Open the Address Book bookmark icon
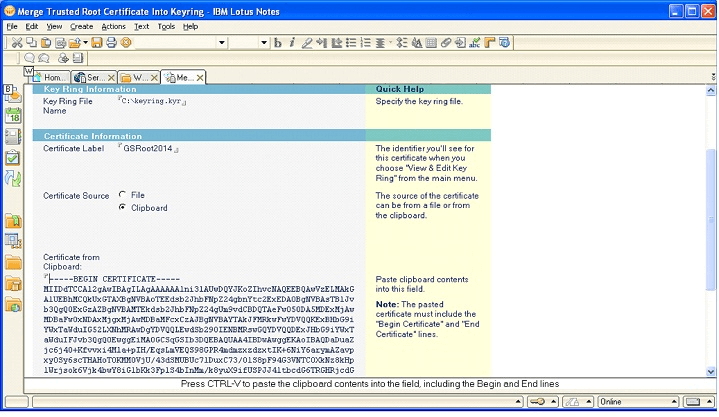 (x=13, y=137)
